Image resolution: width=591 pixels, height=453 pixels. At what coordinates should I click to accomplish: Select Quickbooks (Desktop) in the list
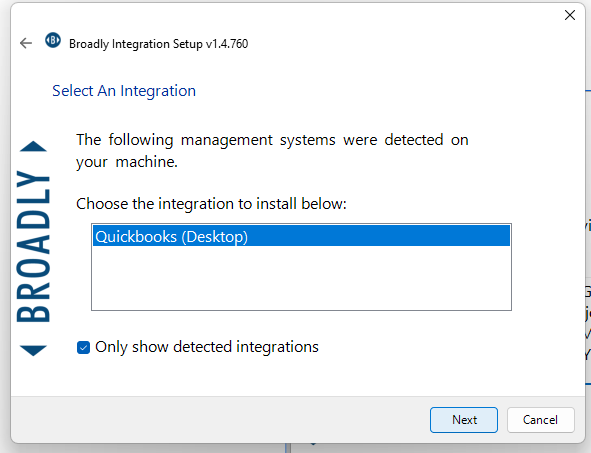301,236
